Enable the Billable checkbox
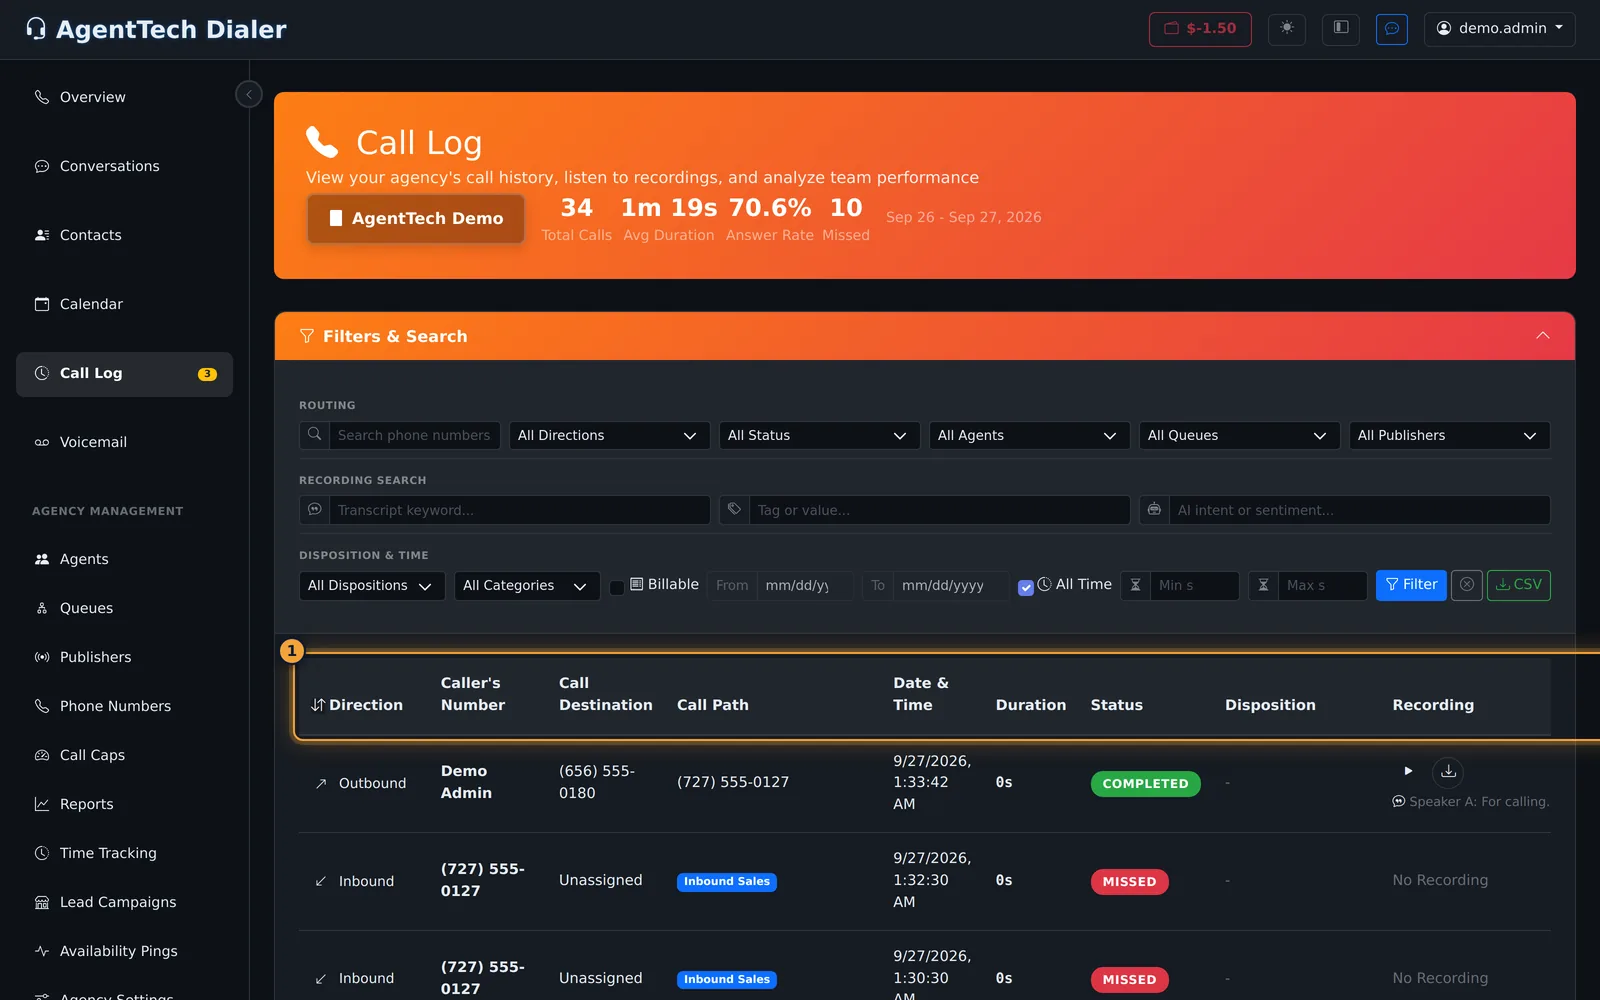The image size is (1600, 1000). pyautogui.click(x=617, y=587)
